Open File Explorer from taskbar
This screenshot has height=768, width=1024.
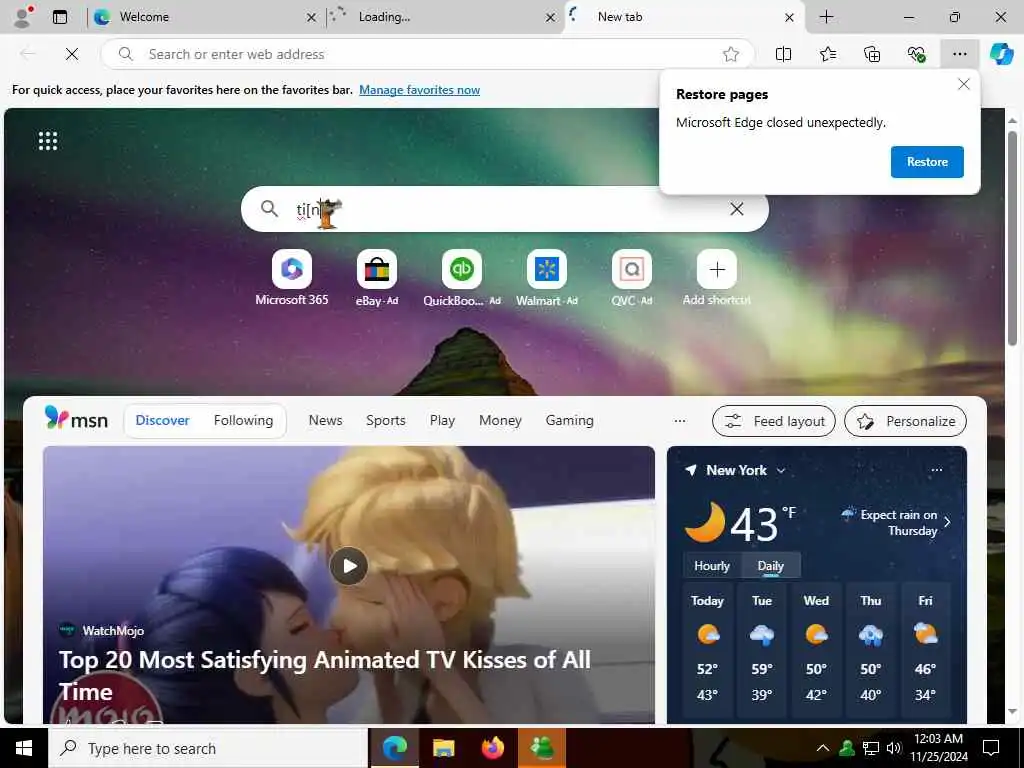pyautogui.click(x=443, y=748)
